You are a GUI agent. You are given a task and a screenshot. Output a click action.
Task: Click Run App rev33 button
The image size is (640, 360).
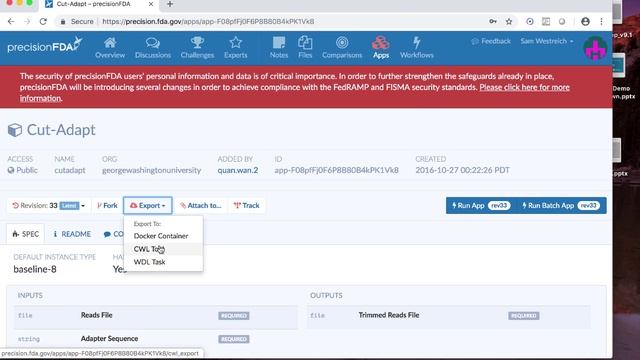481,205
